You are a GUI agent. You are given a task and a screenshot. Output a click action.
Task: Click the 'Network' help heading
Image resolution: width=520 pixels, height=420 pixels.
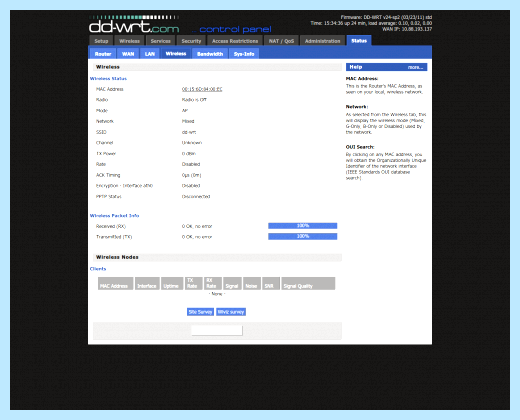coord(357,107)
